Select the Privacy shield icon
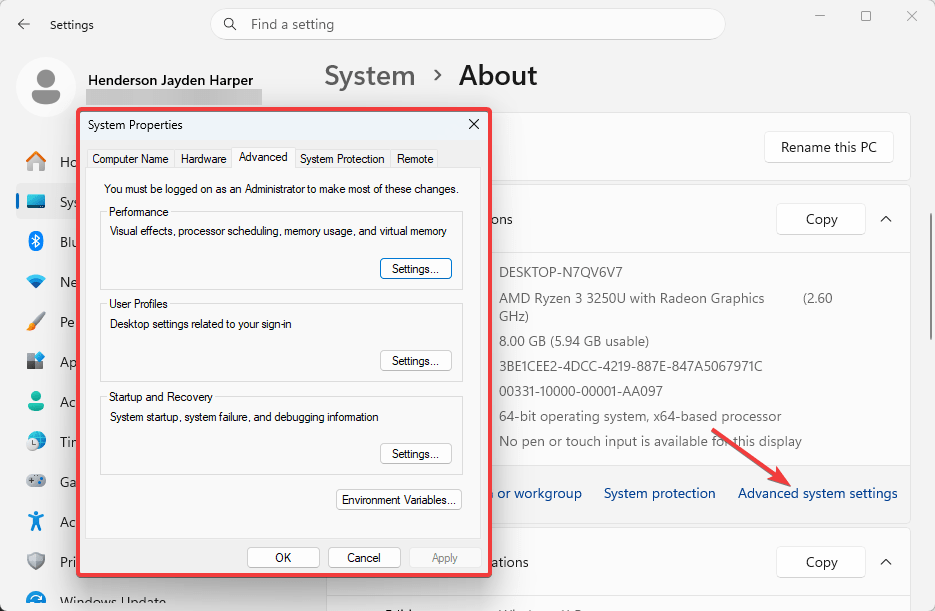 coord(36,561)
